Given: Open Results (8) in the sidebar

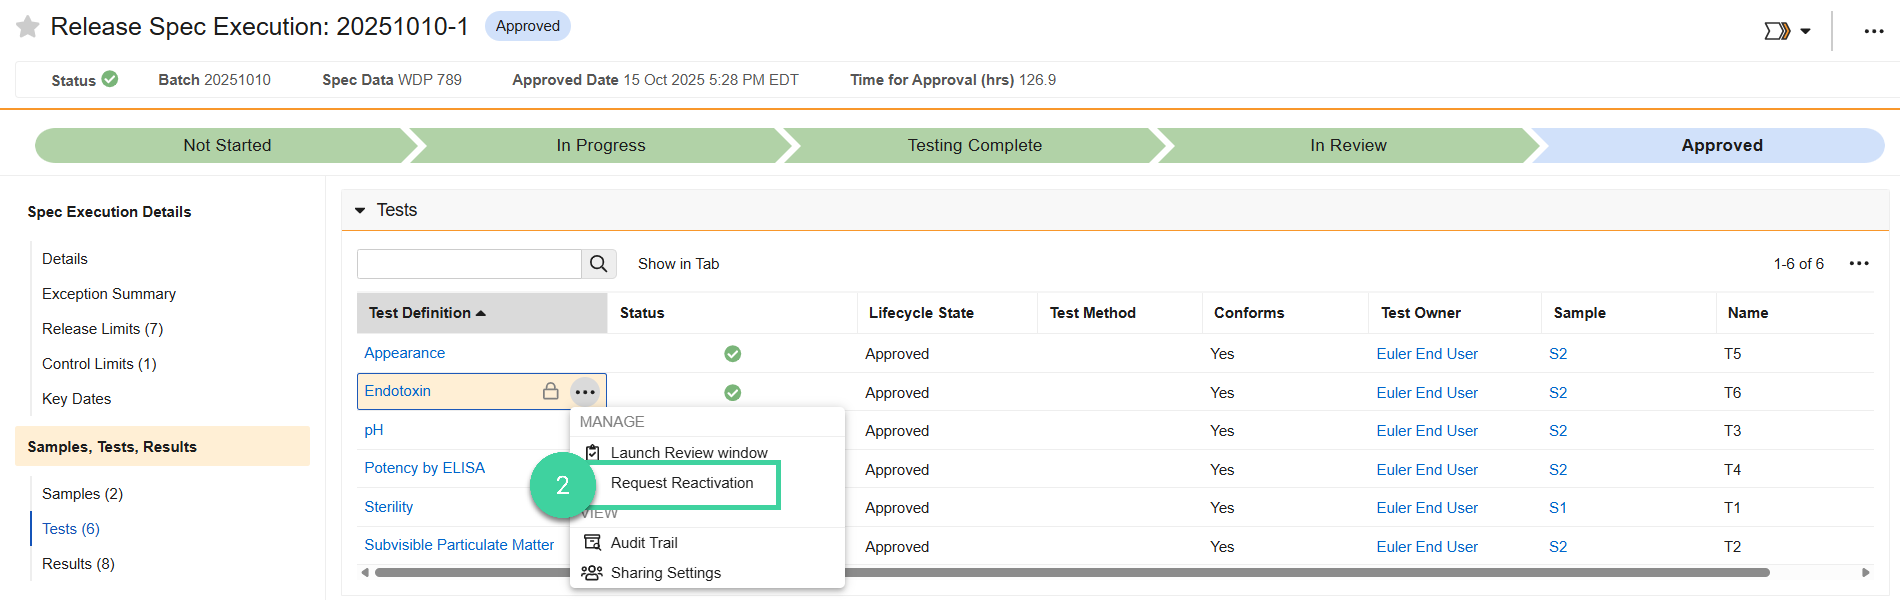Looking at the screenshot, I should 78,564.
